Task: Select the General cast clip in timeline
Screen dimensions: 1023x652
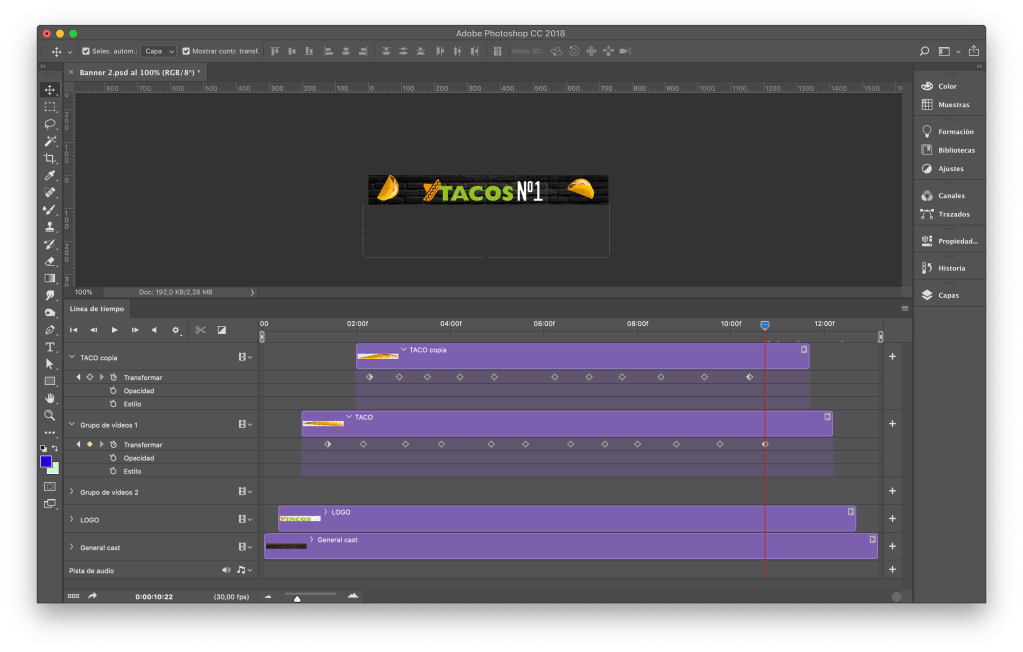Action: point(571,546)
